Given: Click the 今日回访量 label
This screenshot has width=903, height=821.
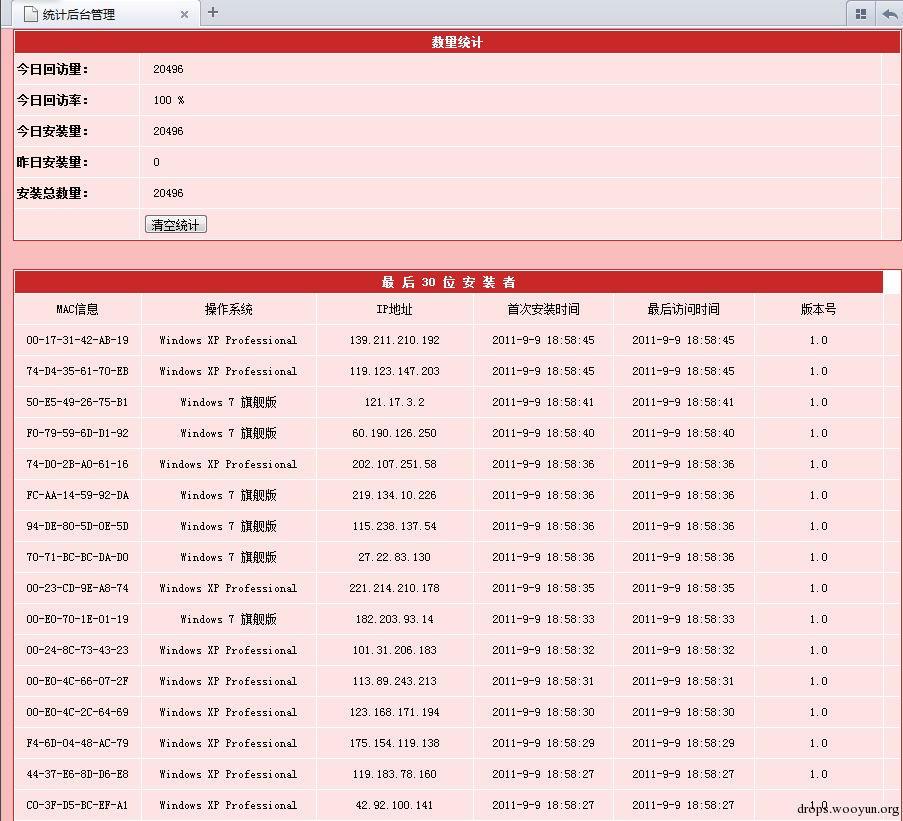Looking at the screenshot, I should pyautogui.click(x=52, y=69).
